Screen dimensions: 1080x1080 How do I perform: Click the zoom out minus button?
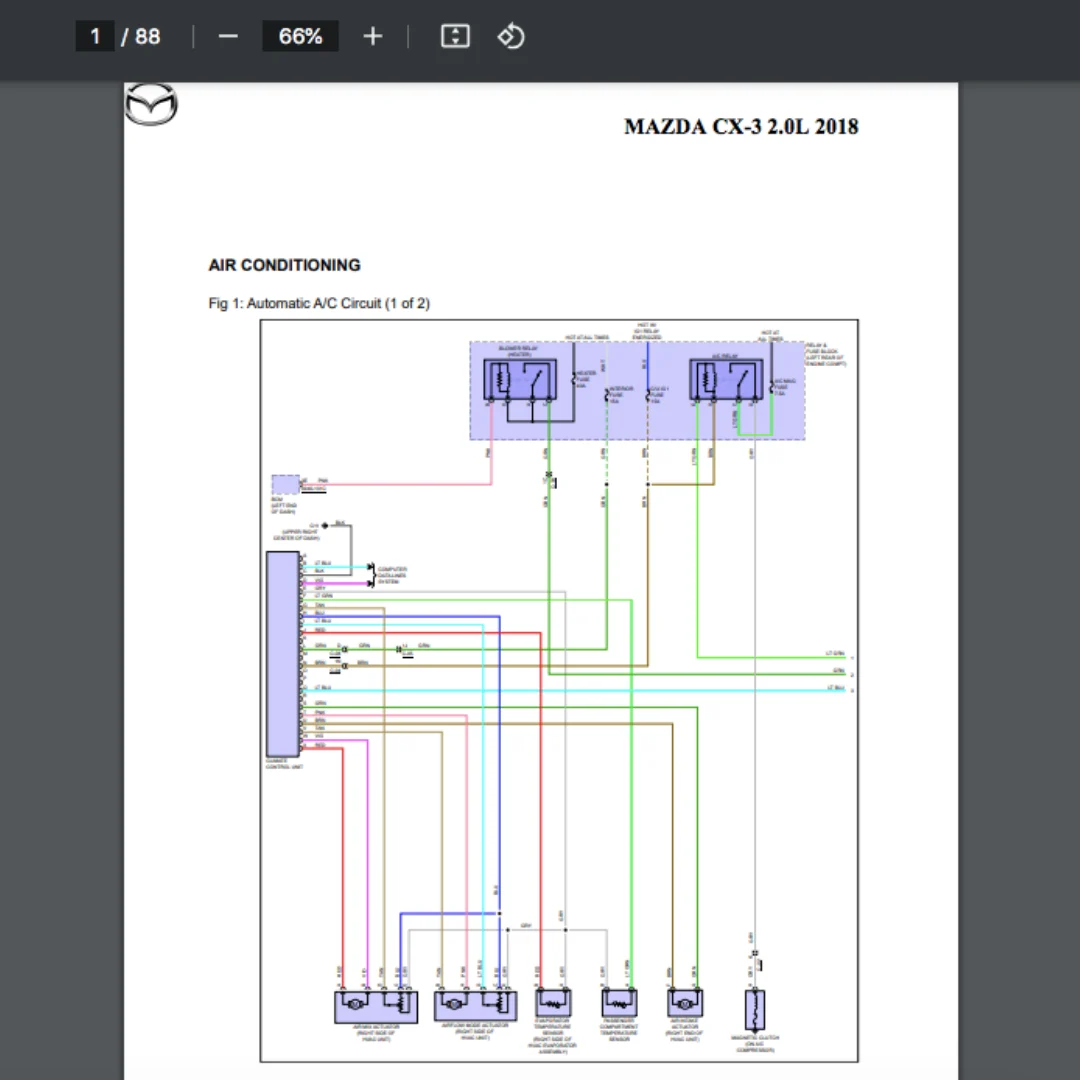(x=228, y=37)
